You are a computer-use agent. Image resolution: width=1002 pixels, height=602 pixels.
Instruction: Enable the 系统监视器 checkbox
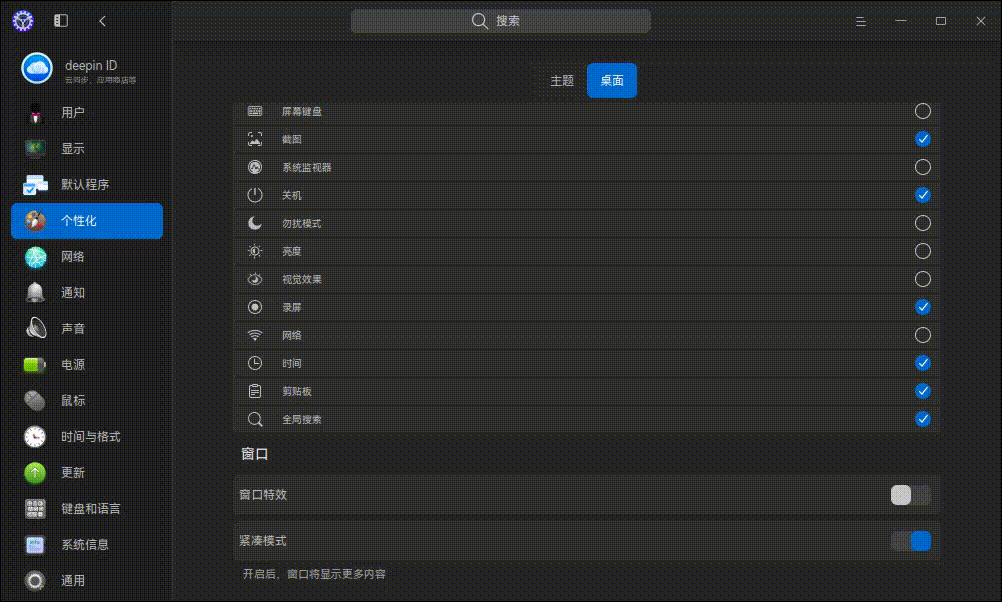923,167
